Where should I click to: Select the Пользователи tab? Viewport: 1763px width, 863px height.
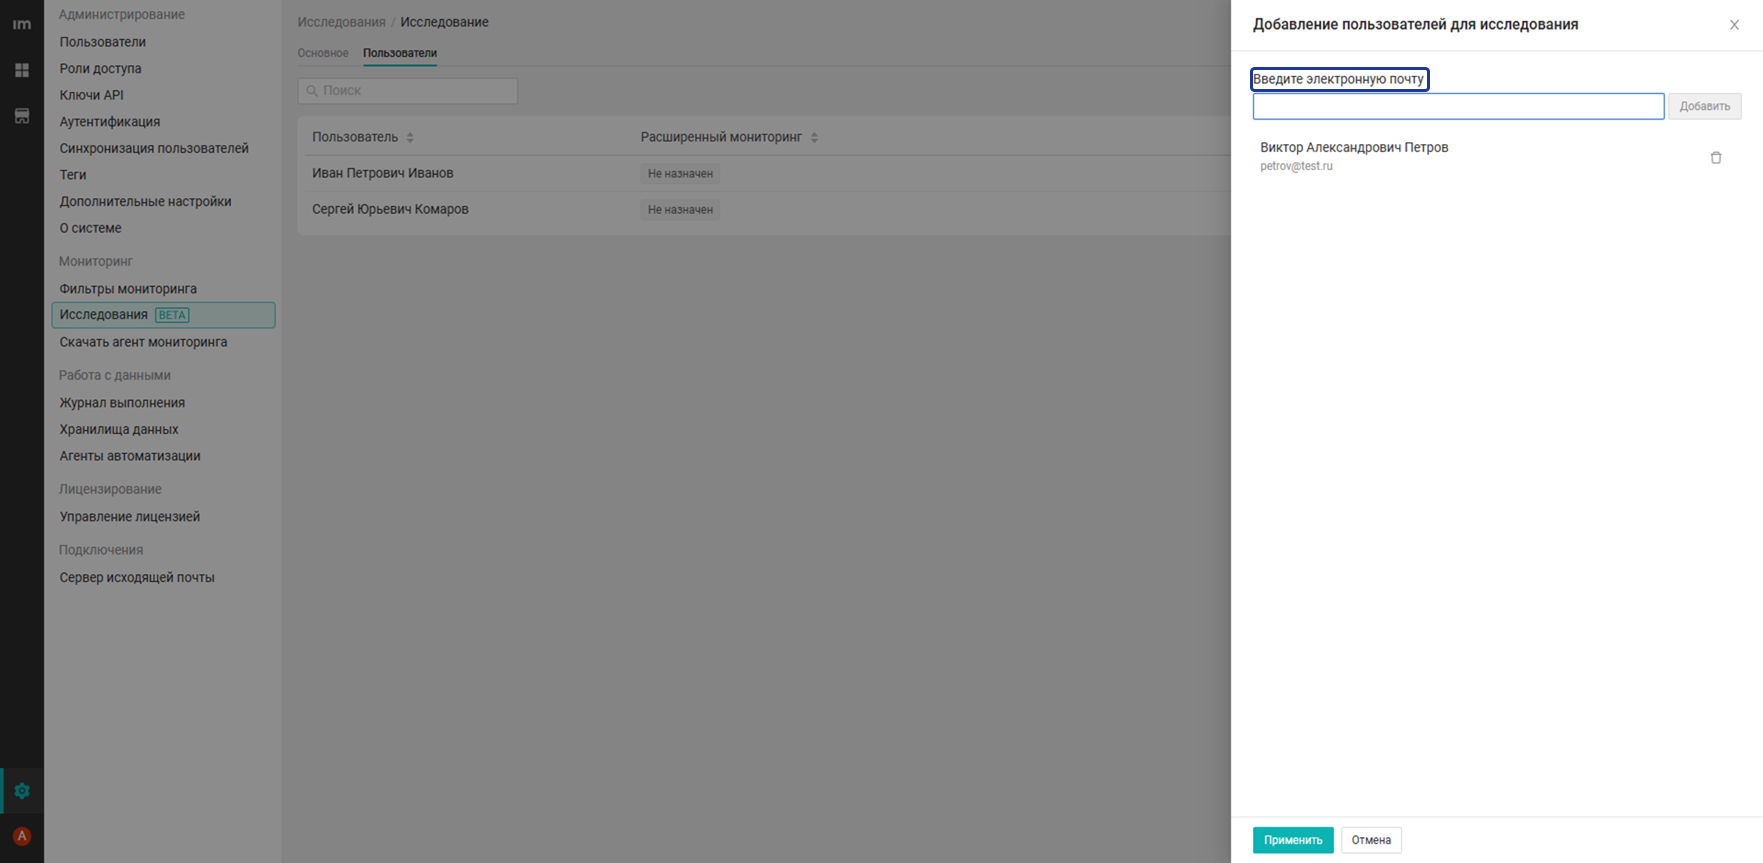click(400, 53)
